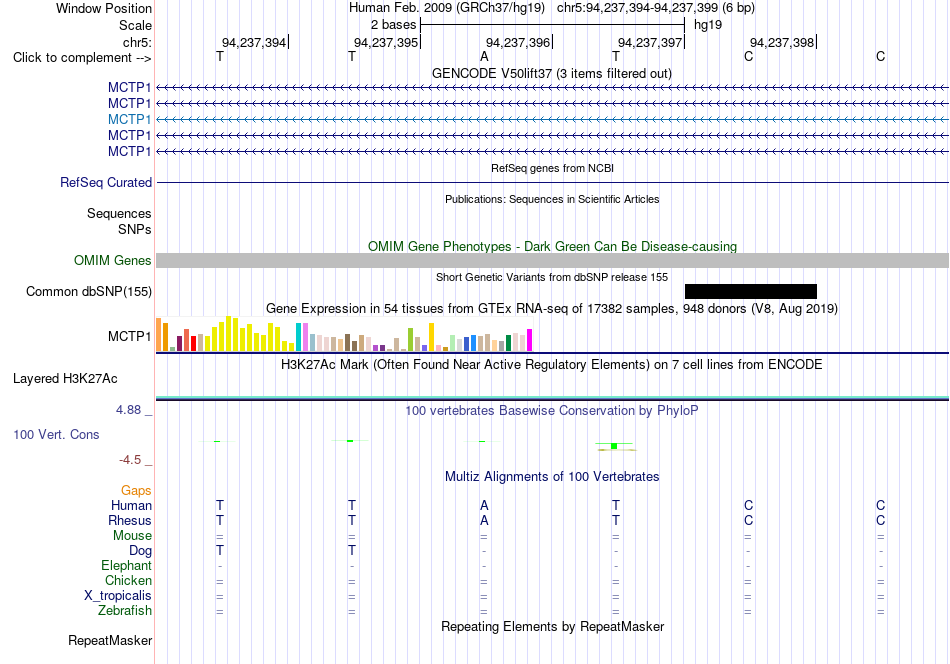Click the 100 Vert. Cons label
950x664 pixels.
click(x=56, y=434)
